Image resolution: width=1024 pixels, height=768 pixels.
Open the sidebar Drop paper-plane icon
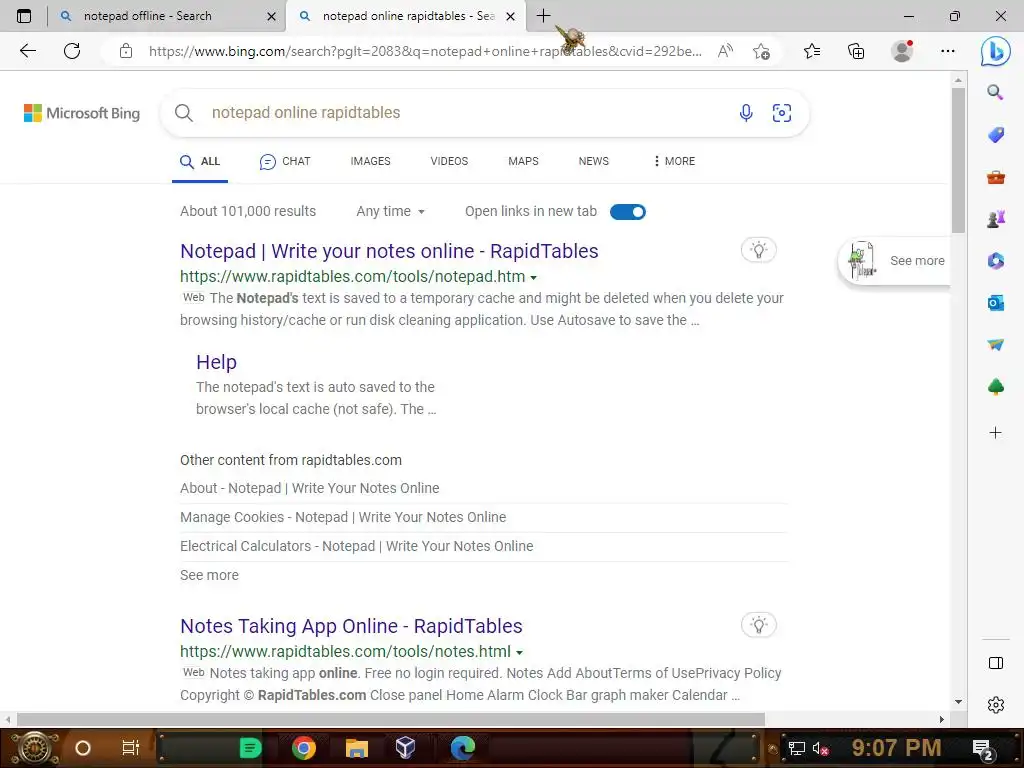coord(995,345)
